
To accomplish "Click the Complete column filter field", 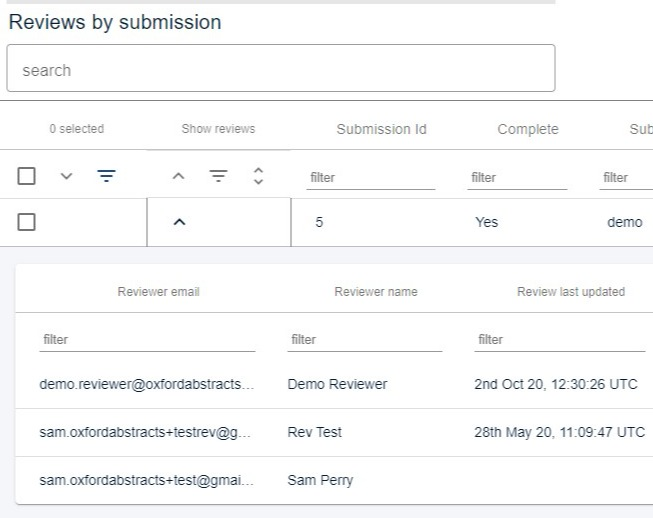I will (x=517, y=178).
